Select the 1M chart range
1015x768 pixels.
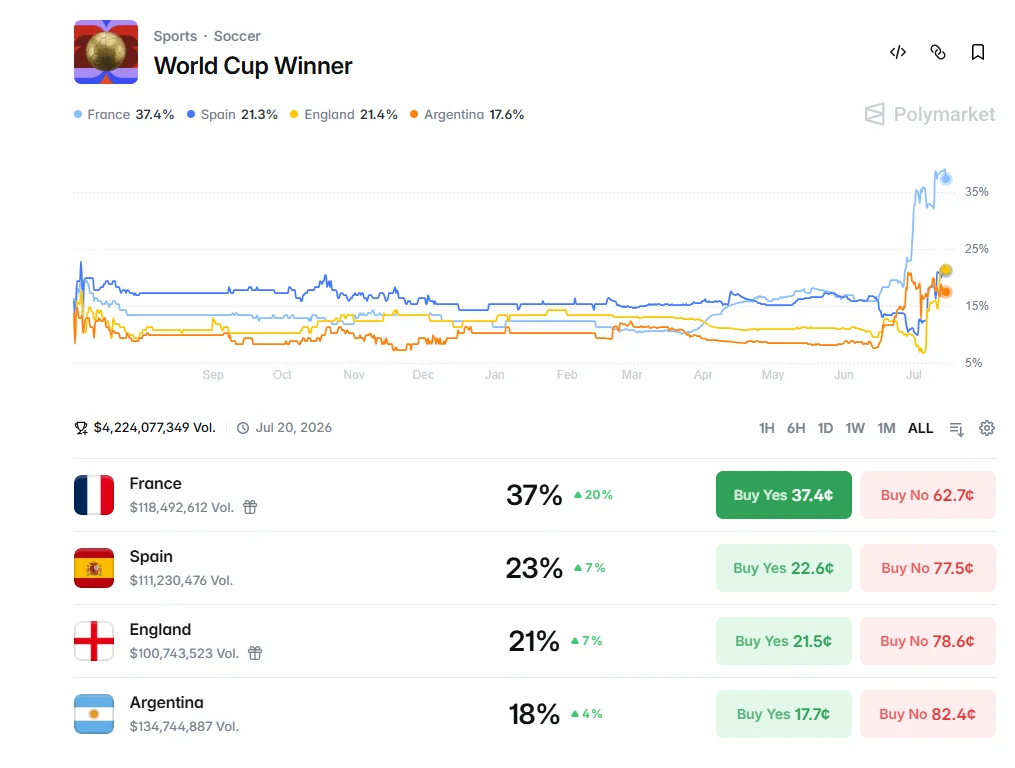click(x=886, y=428)
